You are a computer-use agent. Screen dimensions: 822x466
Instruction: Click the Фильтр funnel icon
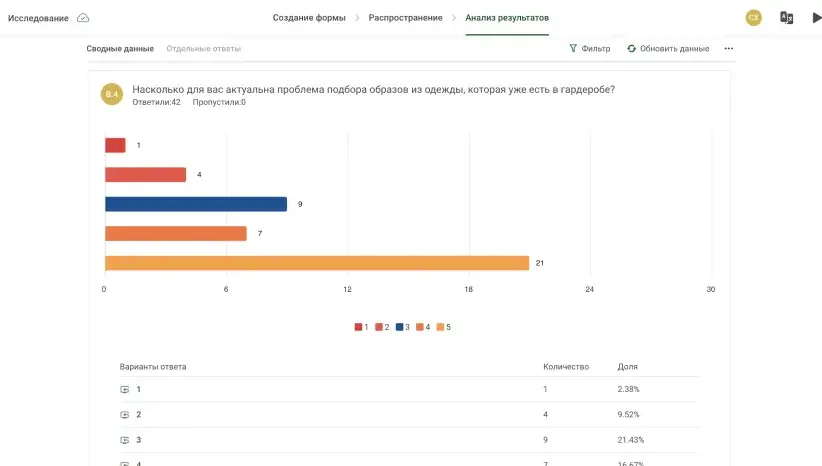[573, 48]
